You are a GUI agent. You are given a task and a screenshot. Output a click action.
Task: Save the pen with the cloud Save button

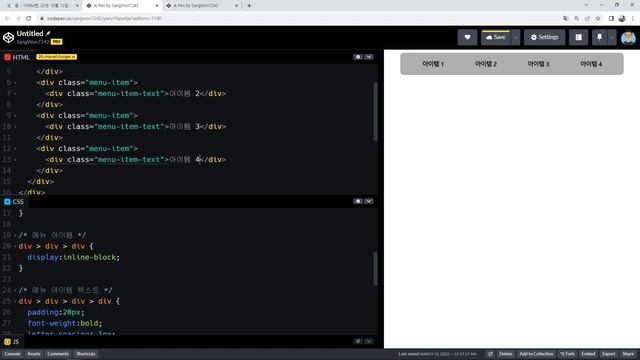(496, 37)
